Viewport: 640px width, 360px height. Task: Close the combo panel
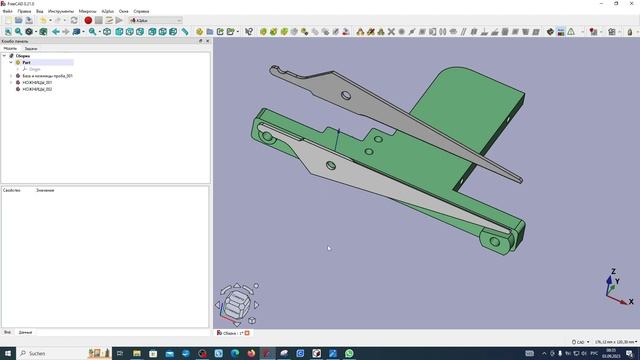pos(207,41)
